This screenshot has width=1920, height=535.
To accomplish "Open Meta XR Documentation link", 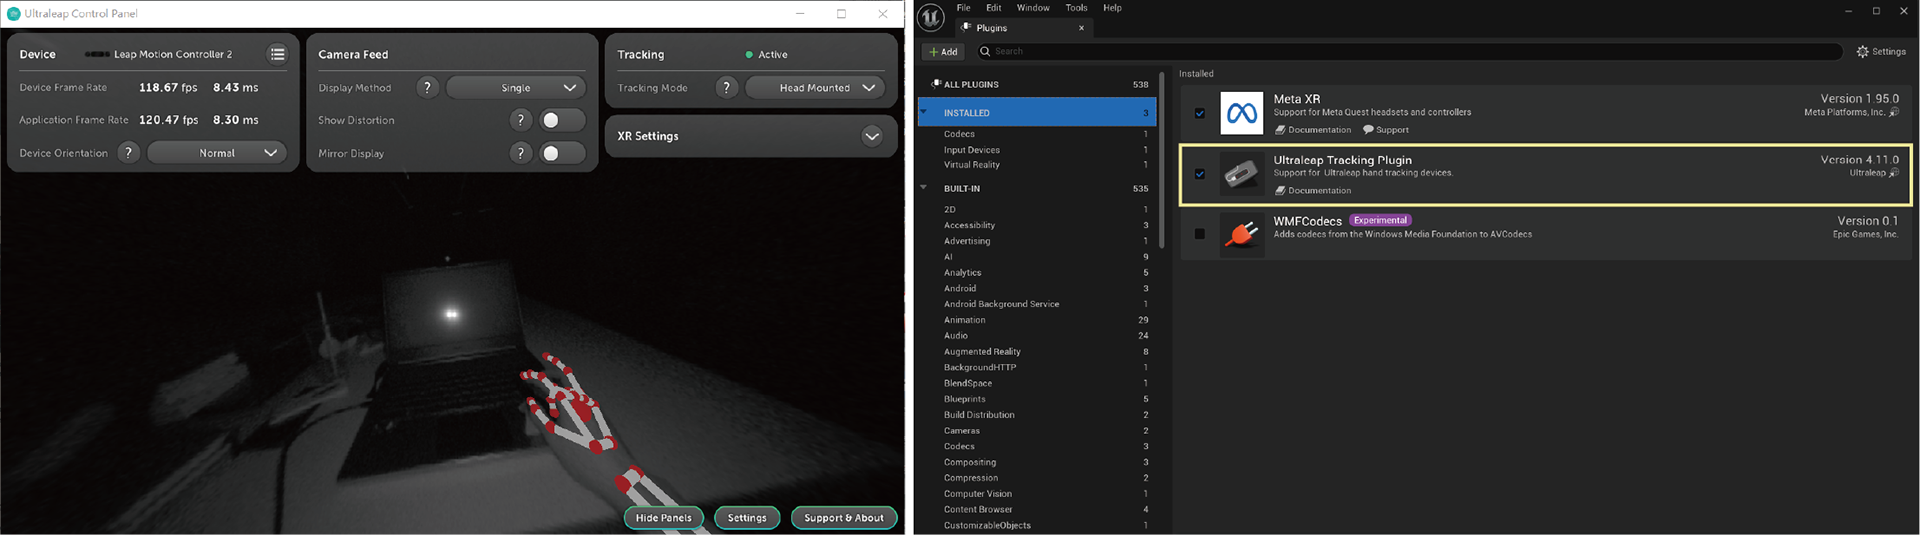I will click(x=1313, y=130).
